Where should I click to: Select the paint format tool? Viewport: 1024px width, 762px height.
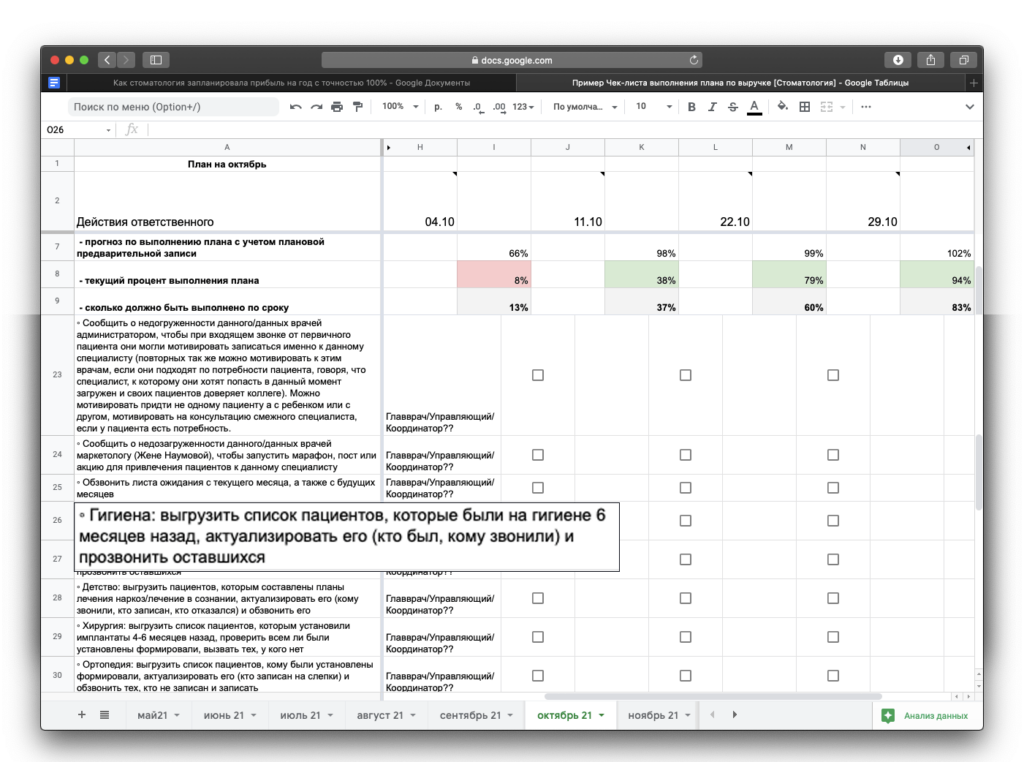[357, 107]
